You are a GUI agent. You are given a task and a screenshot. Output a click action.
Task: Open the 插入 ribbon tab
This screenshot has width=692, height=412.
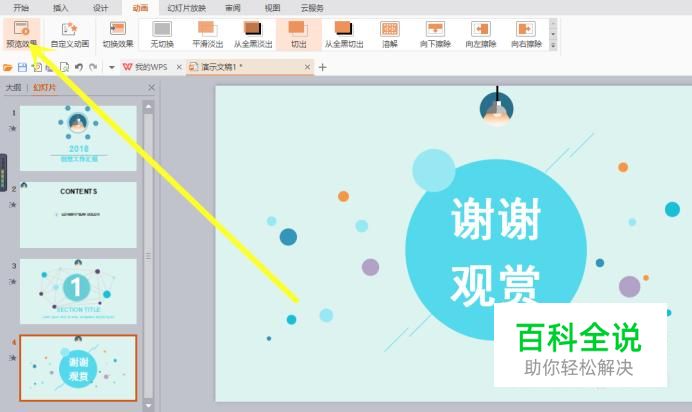click(60, 7)
